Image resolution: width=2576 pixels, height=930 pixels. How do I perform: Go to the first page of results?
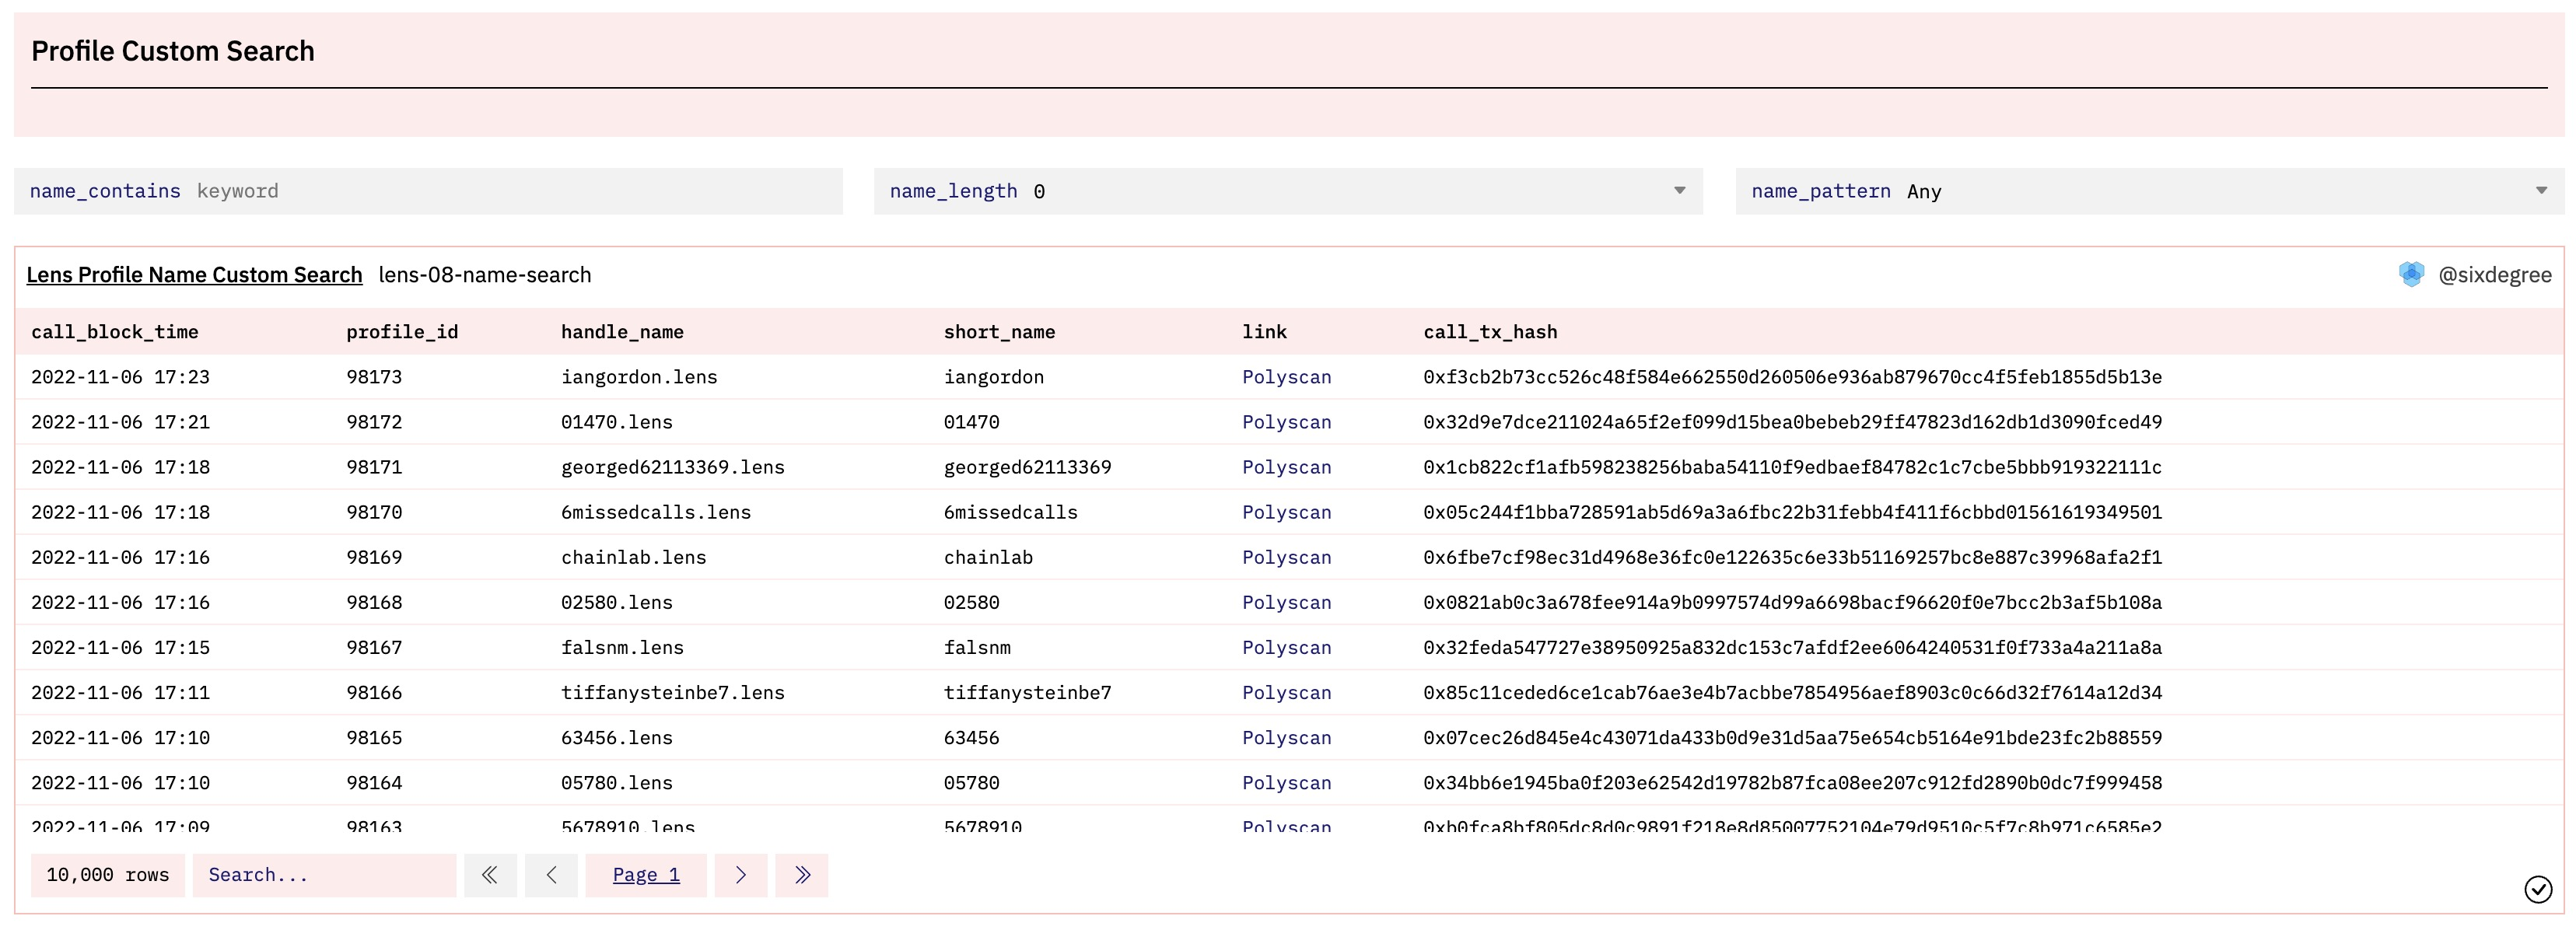coord(489,875)
